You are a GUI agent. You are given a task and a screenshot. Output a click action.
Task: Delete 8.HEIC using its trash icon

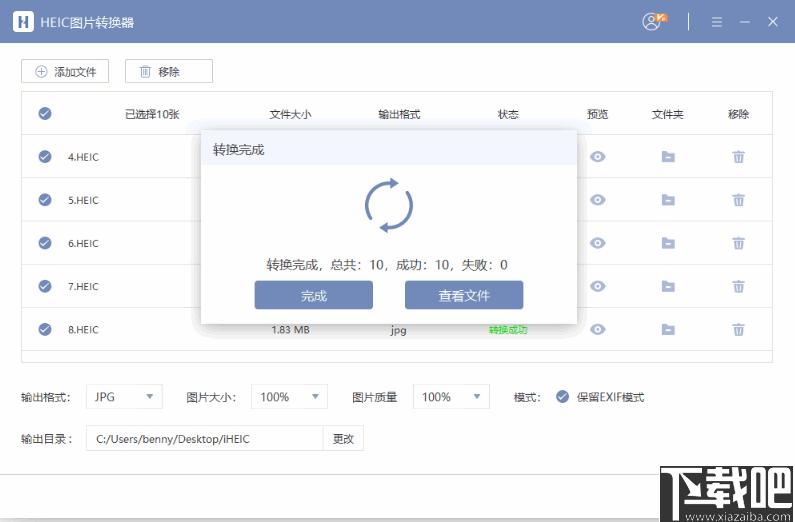739,329
